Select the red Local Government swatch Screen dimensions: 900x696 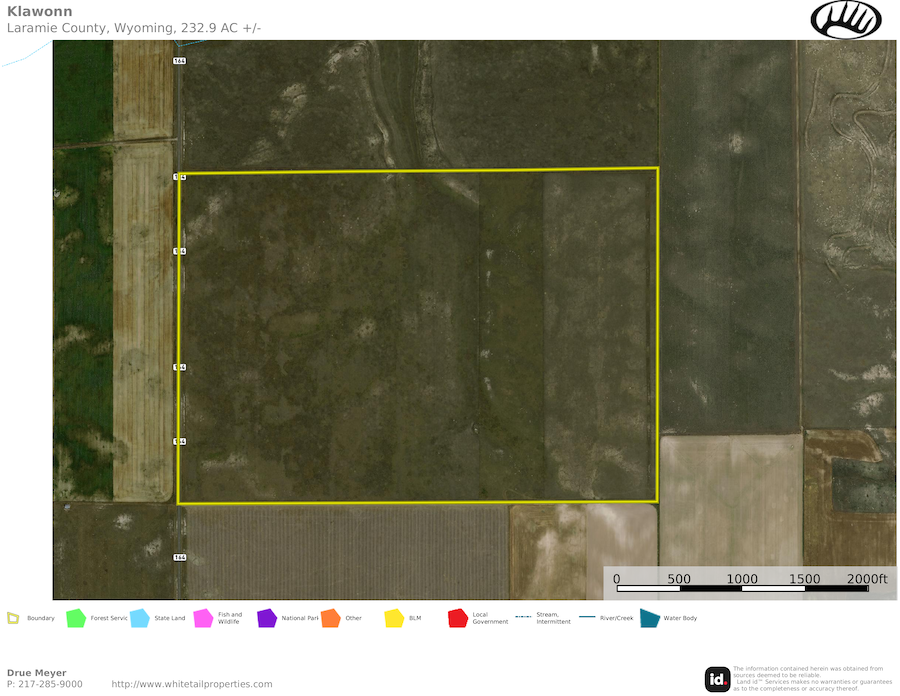458,618
